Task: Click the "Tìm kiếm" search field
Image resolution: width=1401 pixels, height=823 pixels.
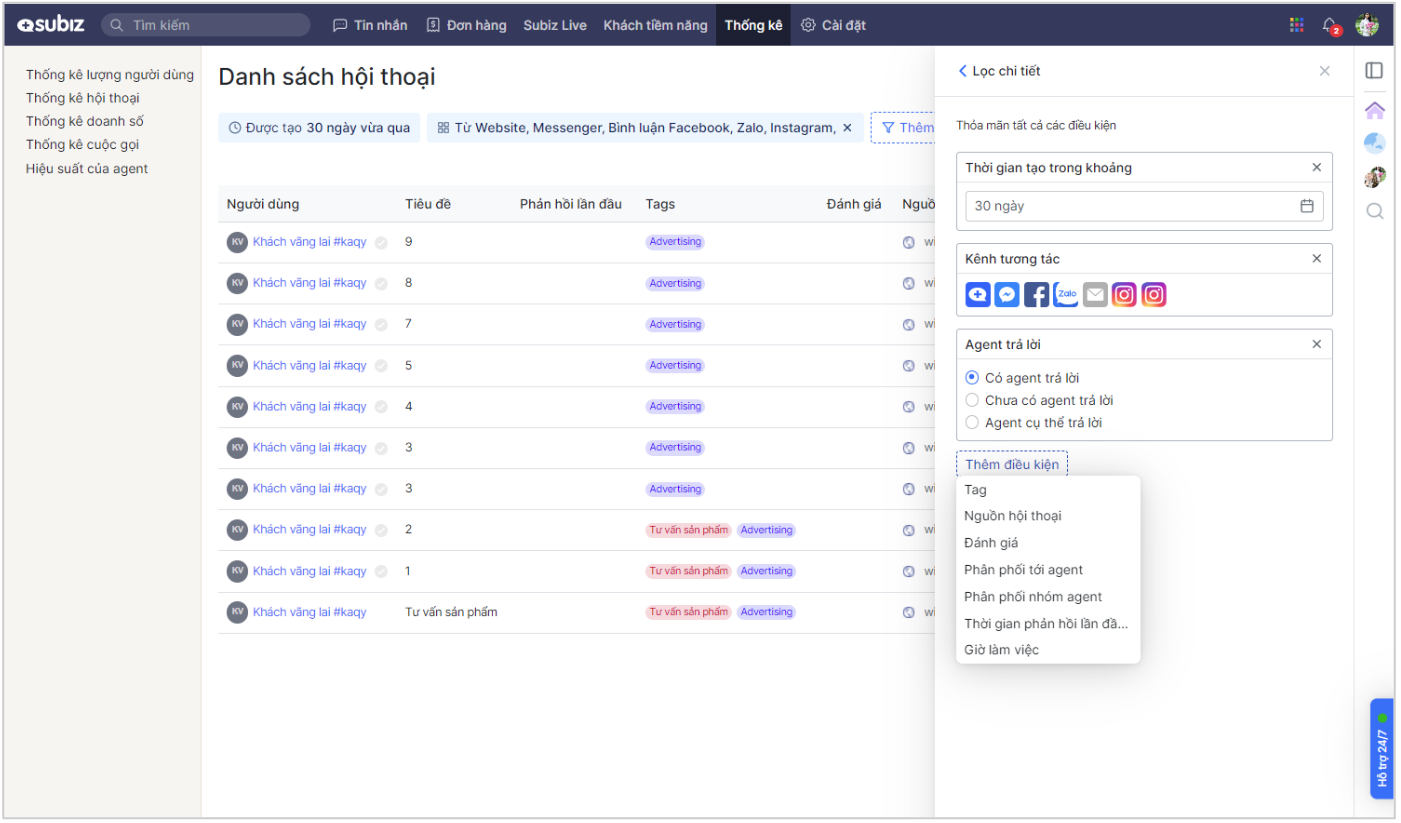Action: pos(206,25)
